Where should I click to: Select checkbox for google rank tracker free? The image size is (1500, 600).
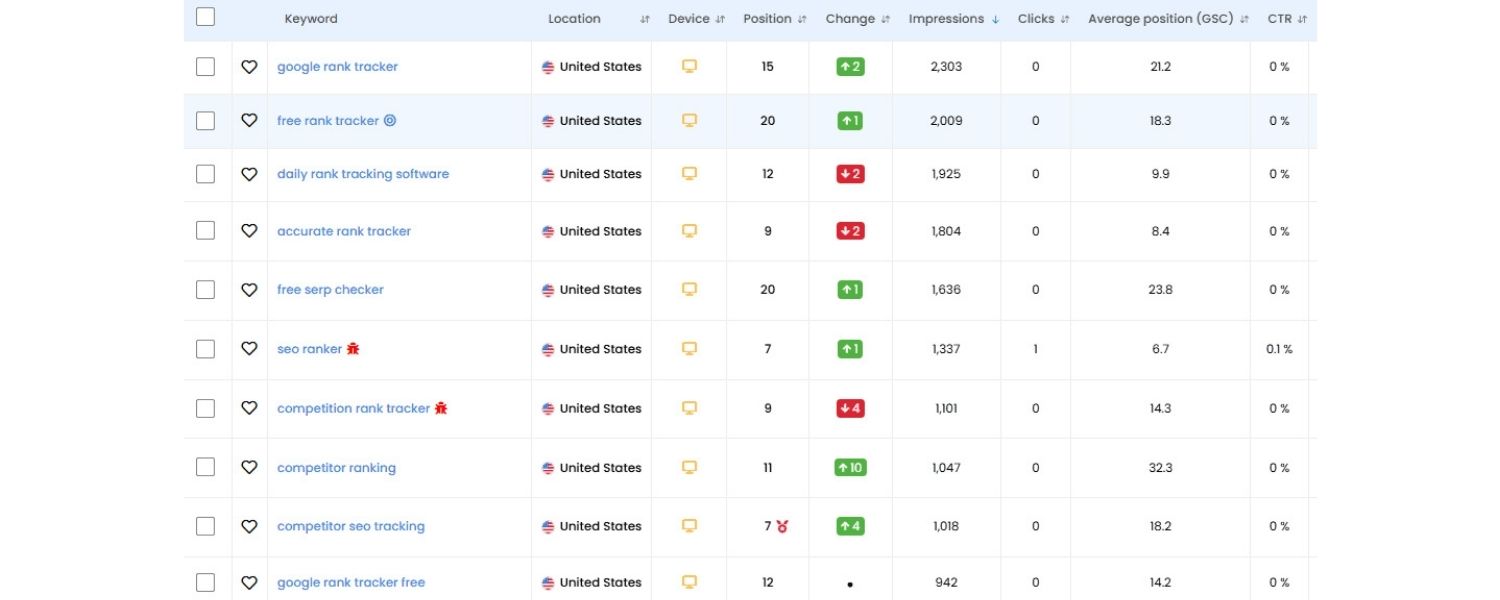205,582
